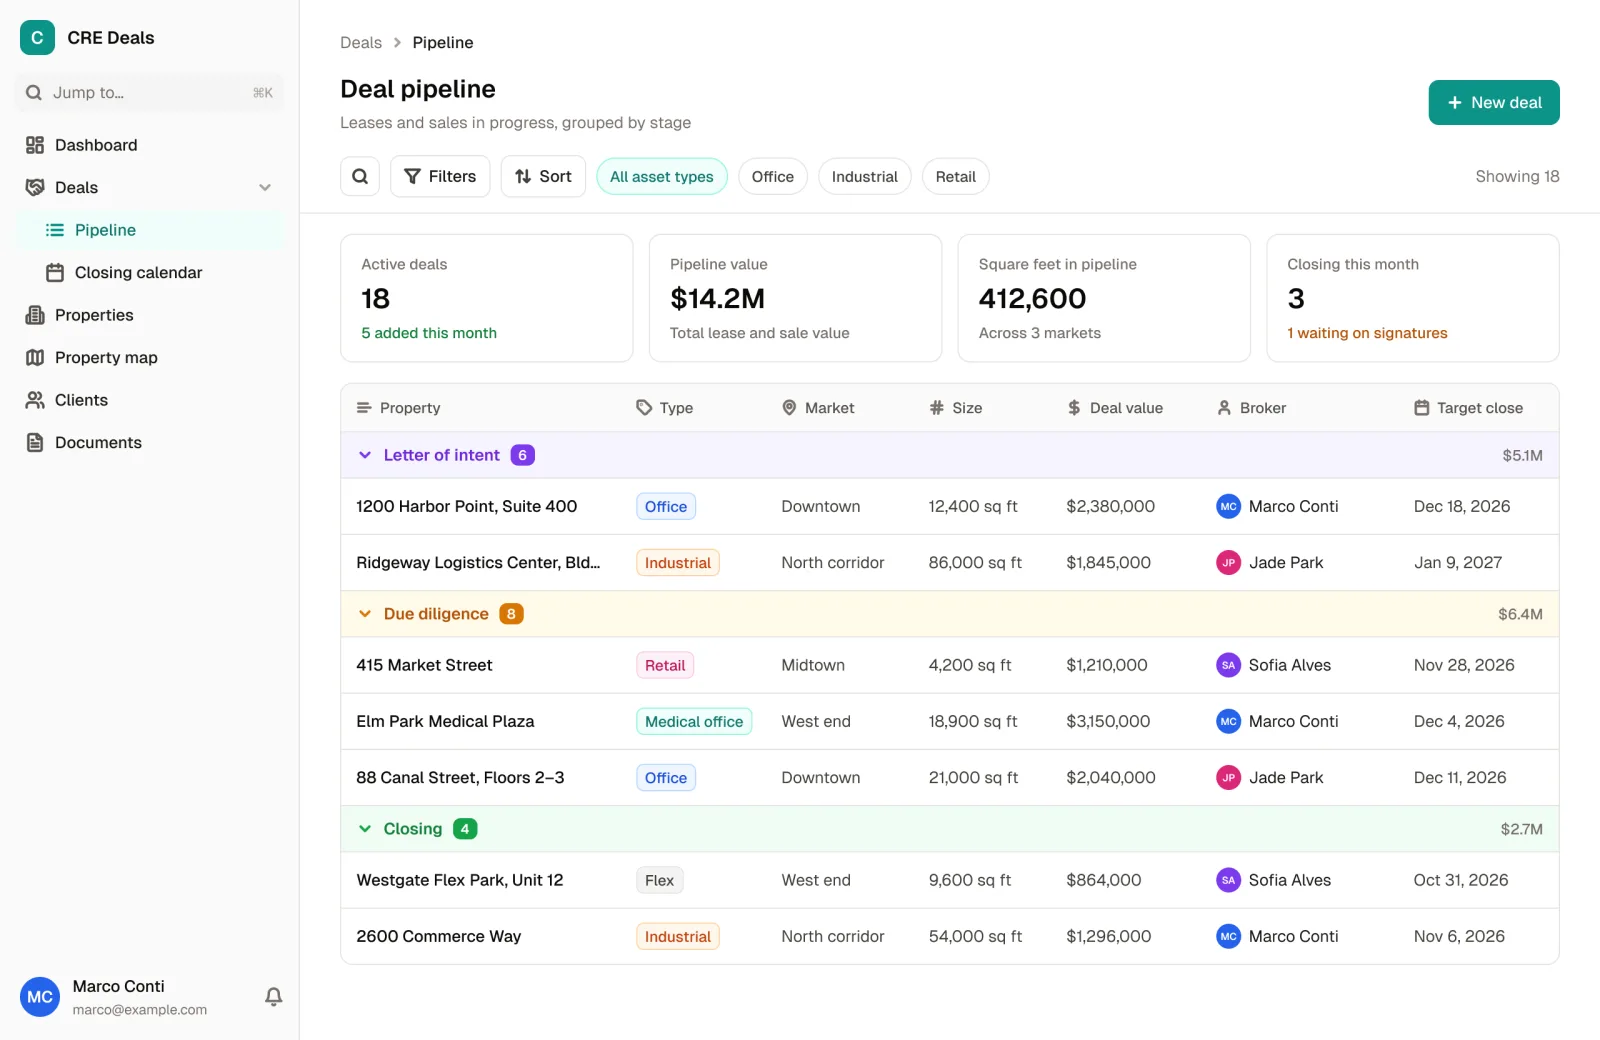The width and height of the screenshot is (1600, 1040).
Task: Click Jade Park avatar on Ridgeway row
Action: [x=1228, y=563]
